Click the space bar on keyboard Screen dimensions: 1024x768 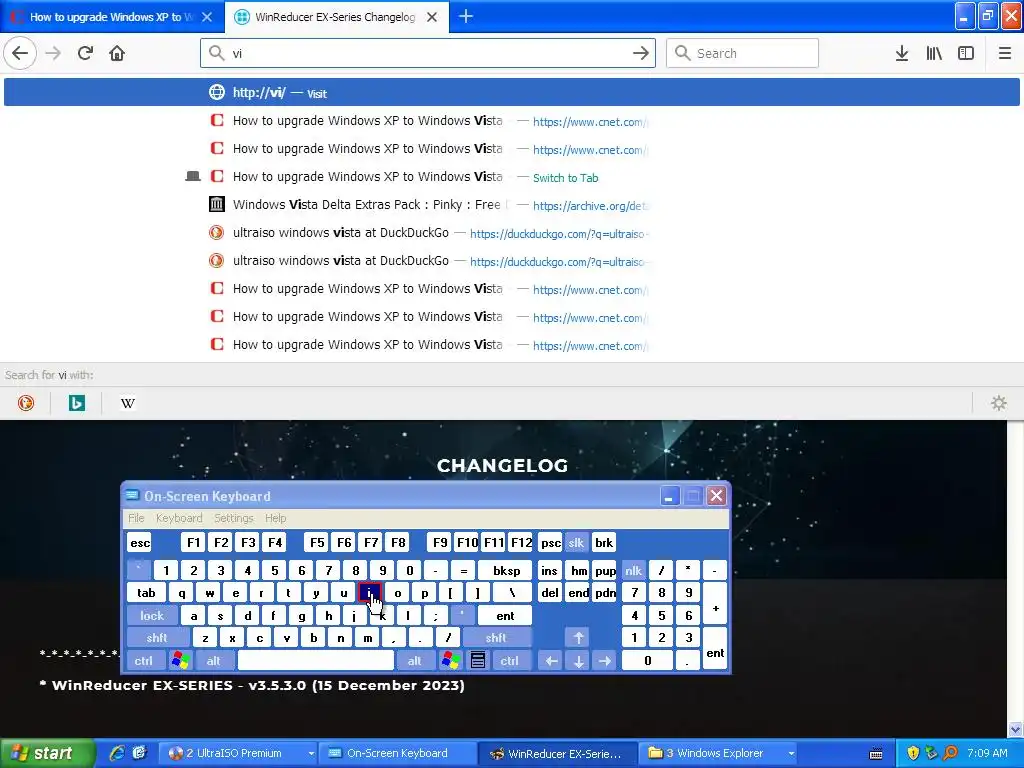coord(316,661)
